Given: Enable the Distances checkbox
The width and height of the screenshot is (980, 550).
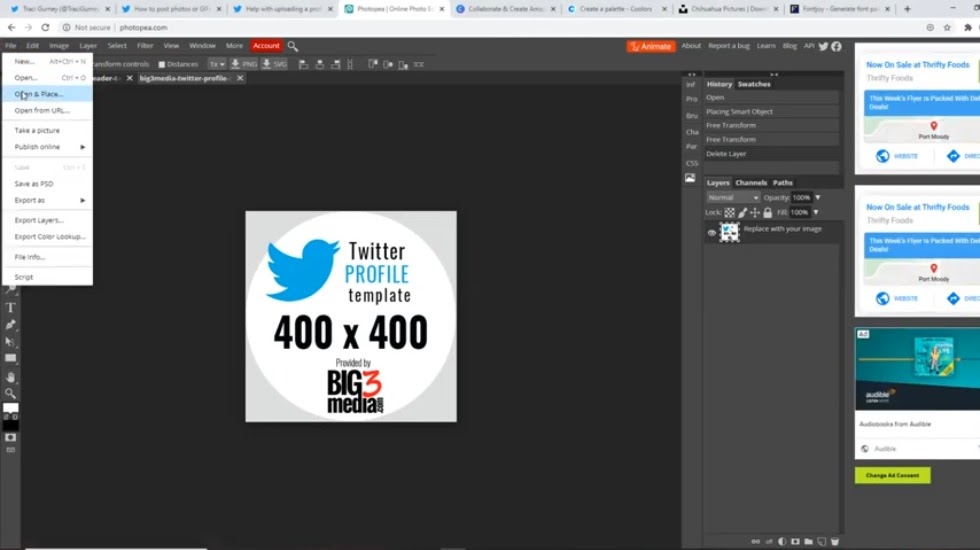Looking at the screenshot, I should coord(162,64).
